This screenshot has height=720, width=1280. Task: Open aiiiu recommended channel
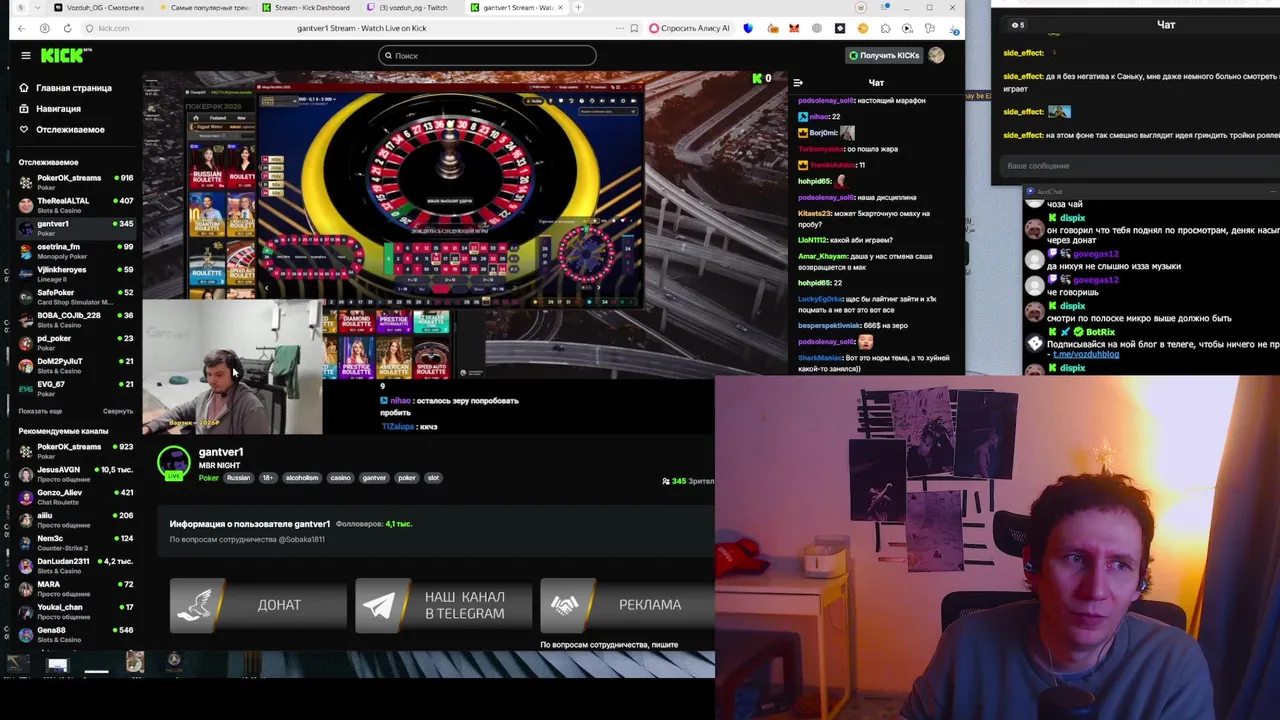pos(76,520)
